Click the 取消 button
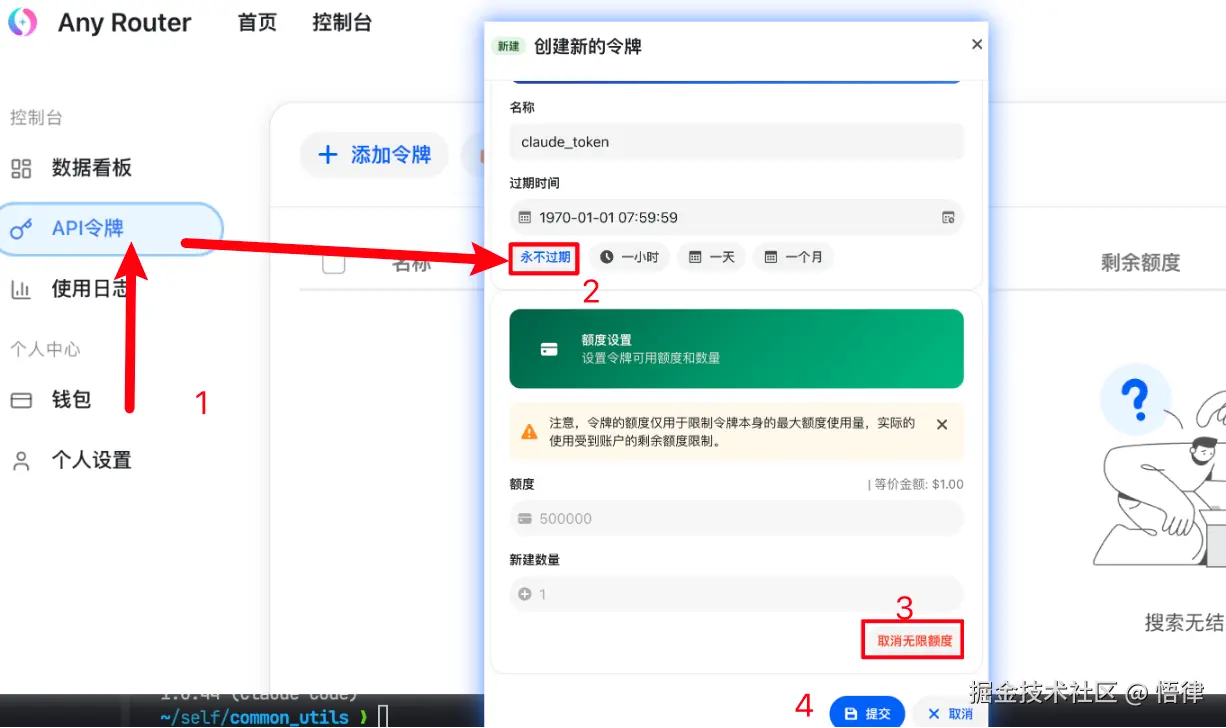This screenshot has width=1226, height=728. (x=950, y=714)
